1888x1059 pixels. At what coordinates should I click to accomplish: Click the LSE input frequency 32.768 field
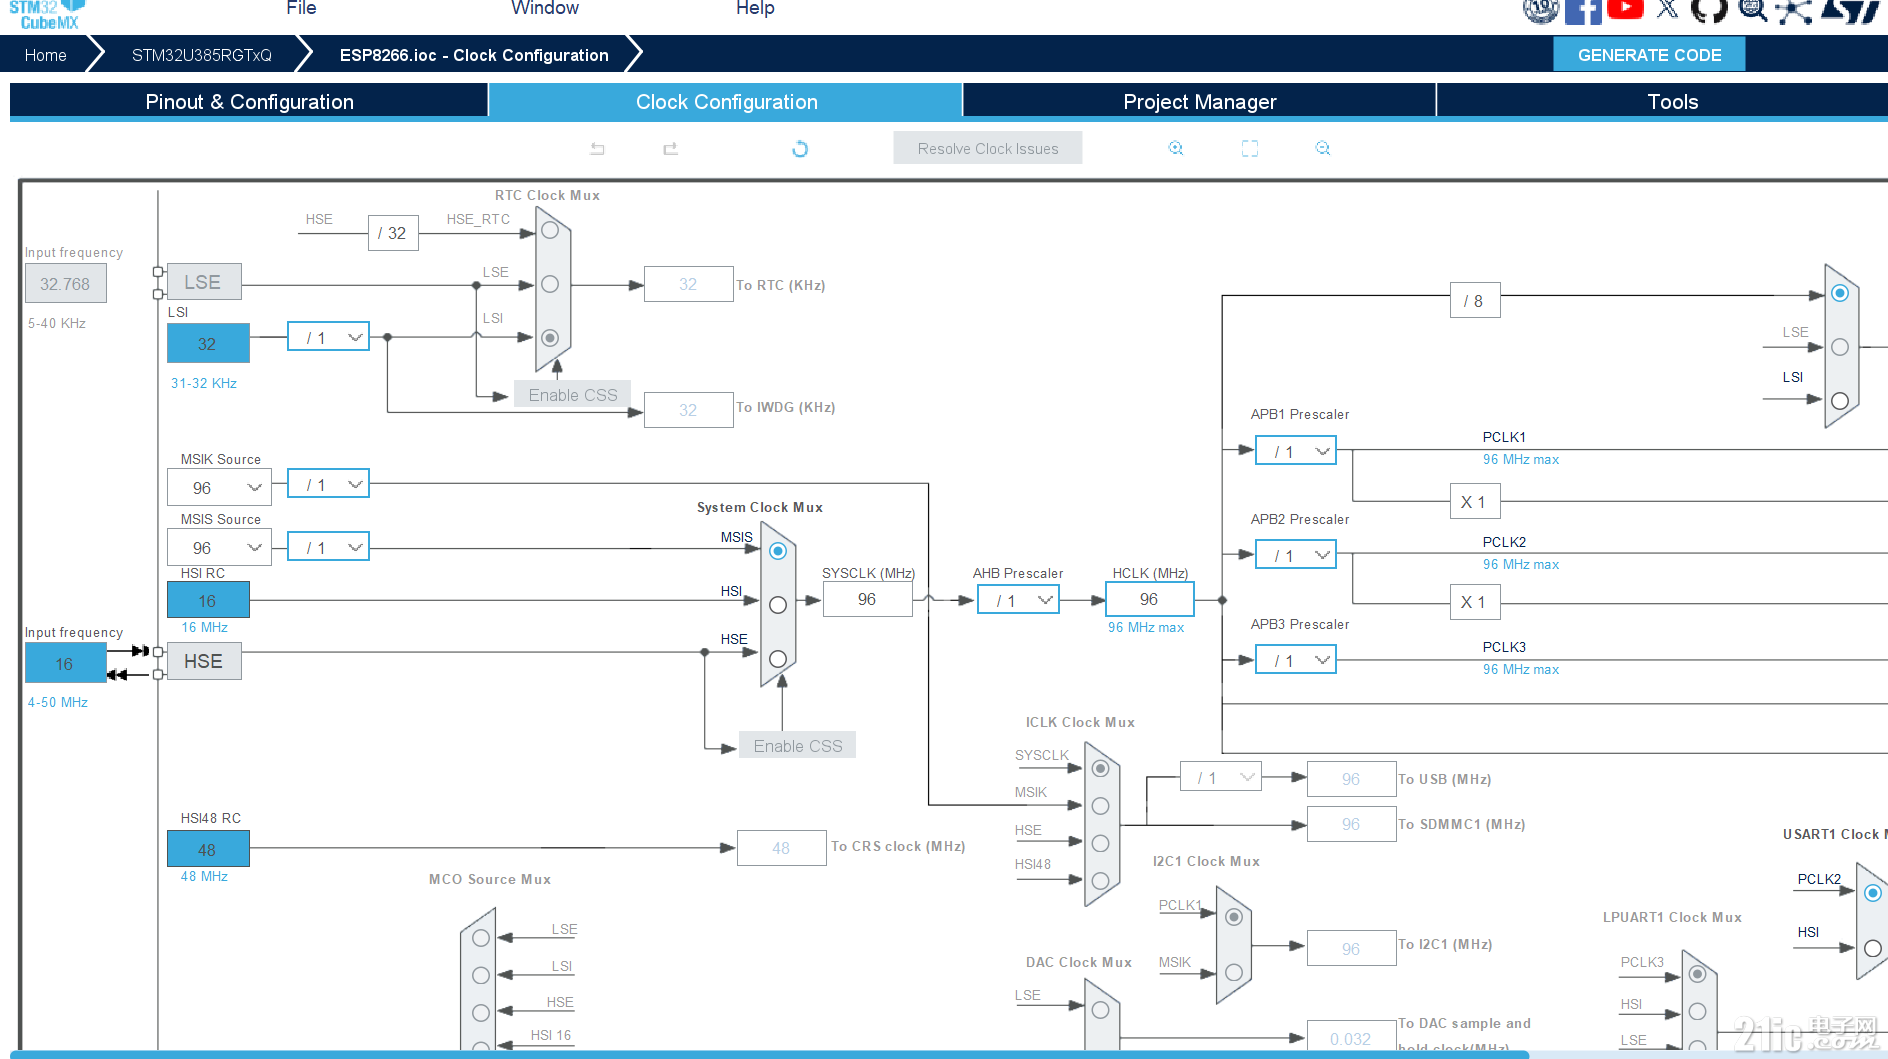pyautogui.click(x=65, y=284)
